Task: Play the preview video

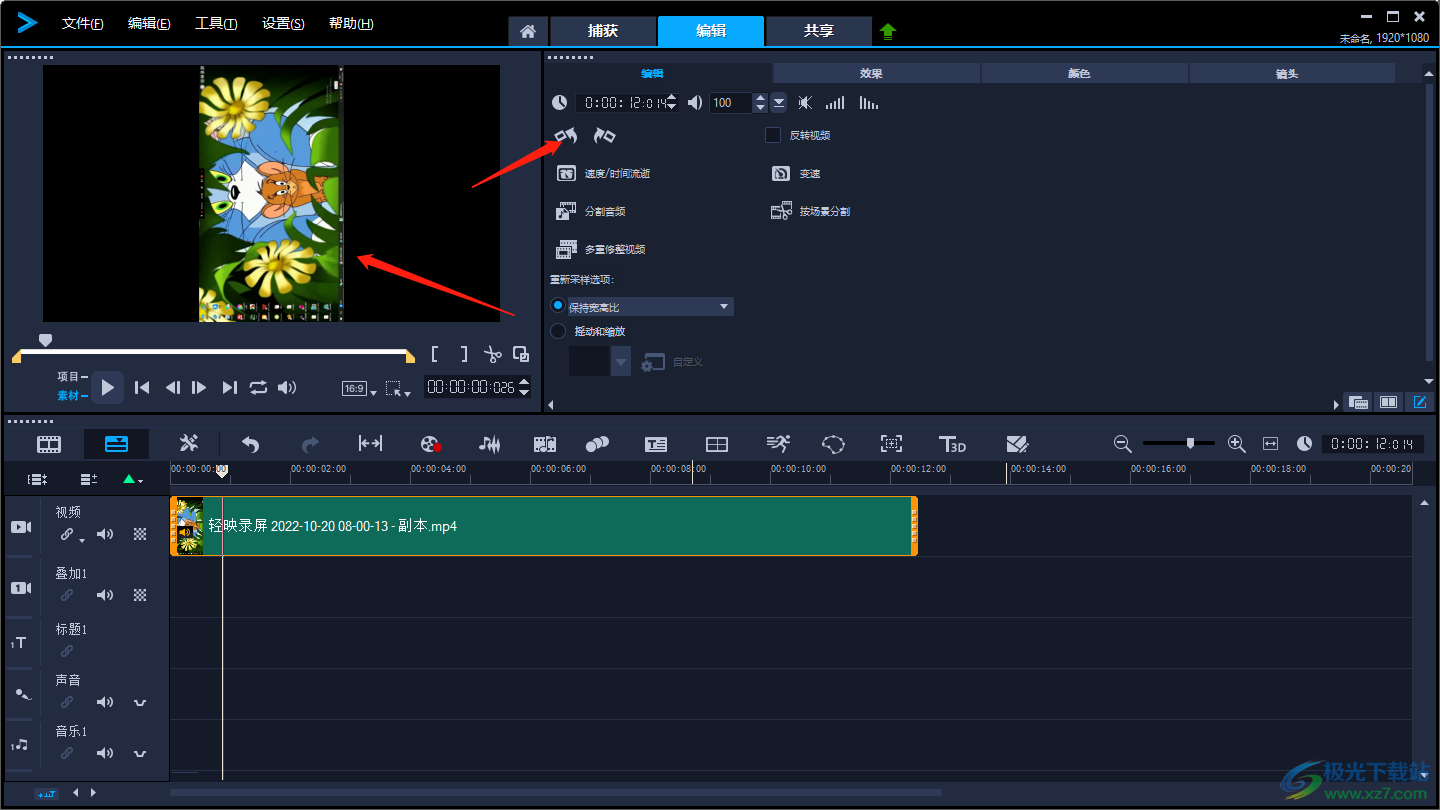Action: coord(108,387)
